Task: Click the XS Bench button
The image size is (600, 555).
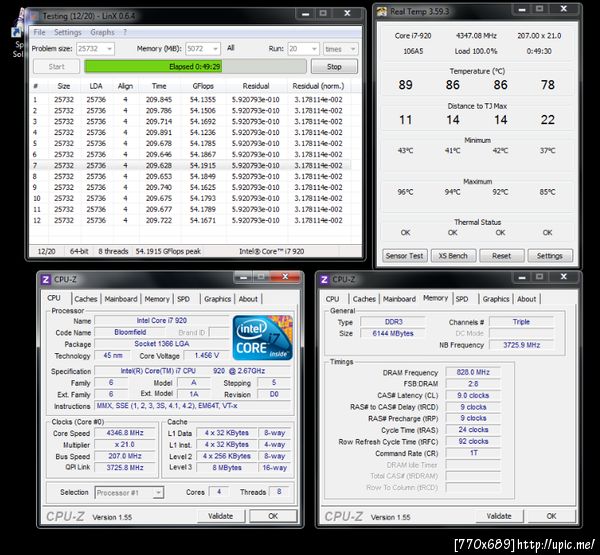Action: 453,256
